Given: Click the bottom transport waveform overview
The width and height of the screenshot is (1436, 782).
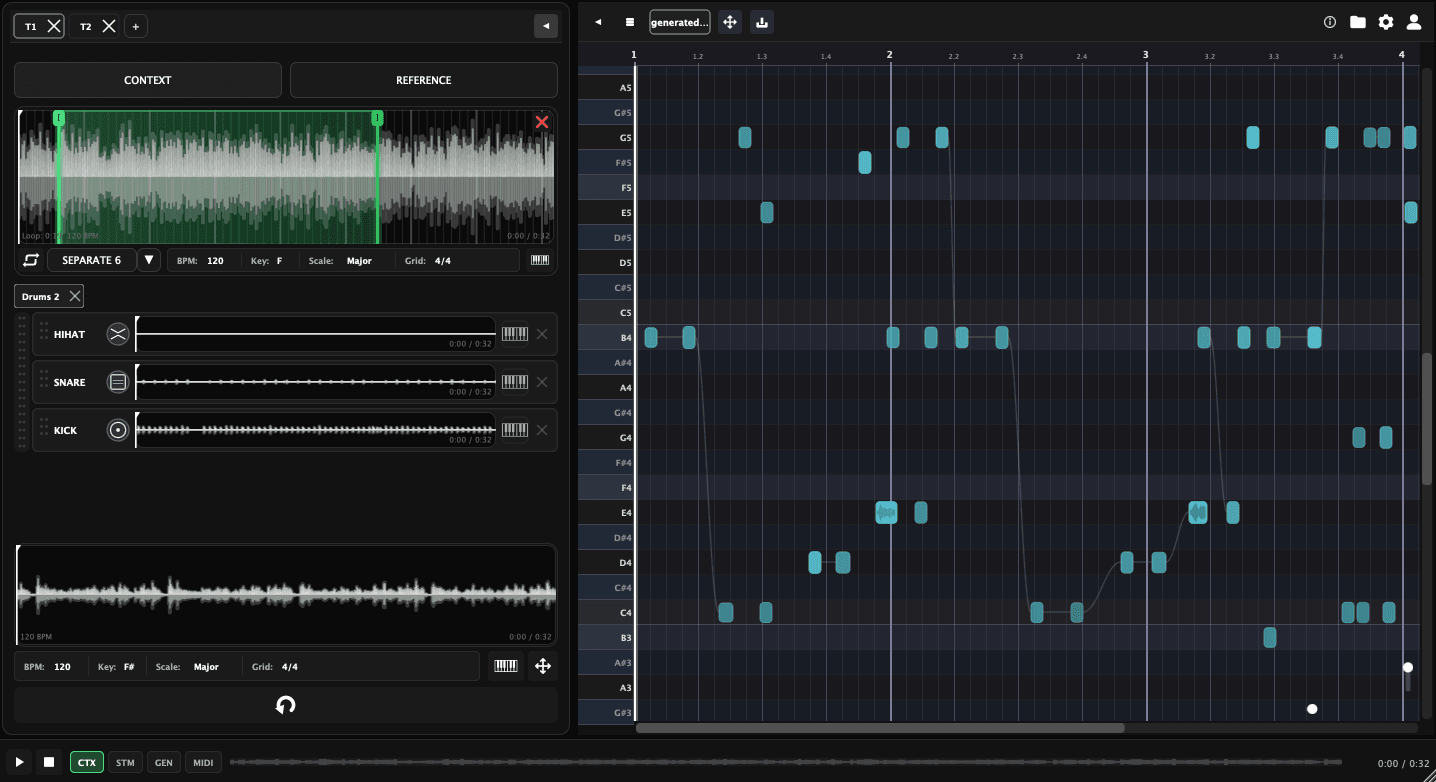Looking at the screenshot, I should pos(785,763).
